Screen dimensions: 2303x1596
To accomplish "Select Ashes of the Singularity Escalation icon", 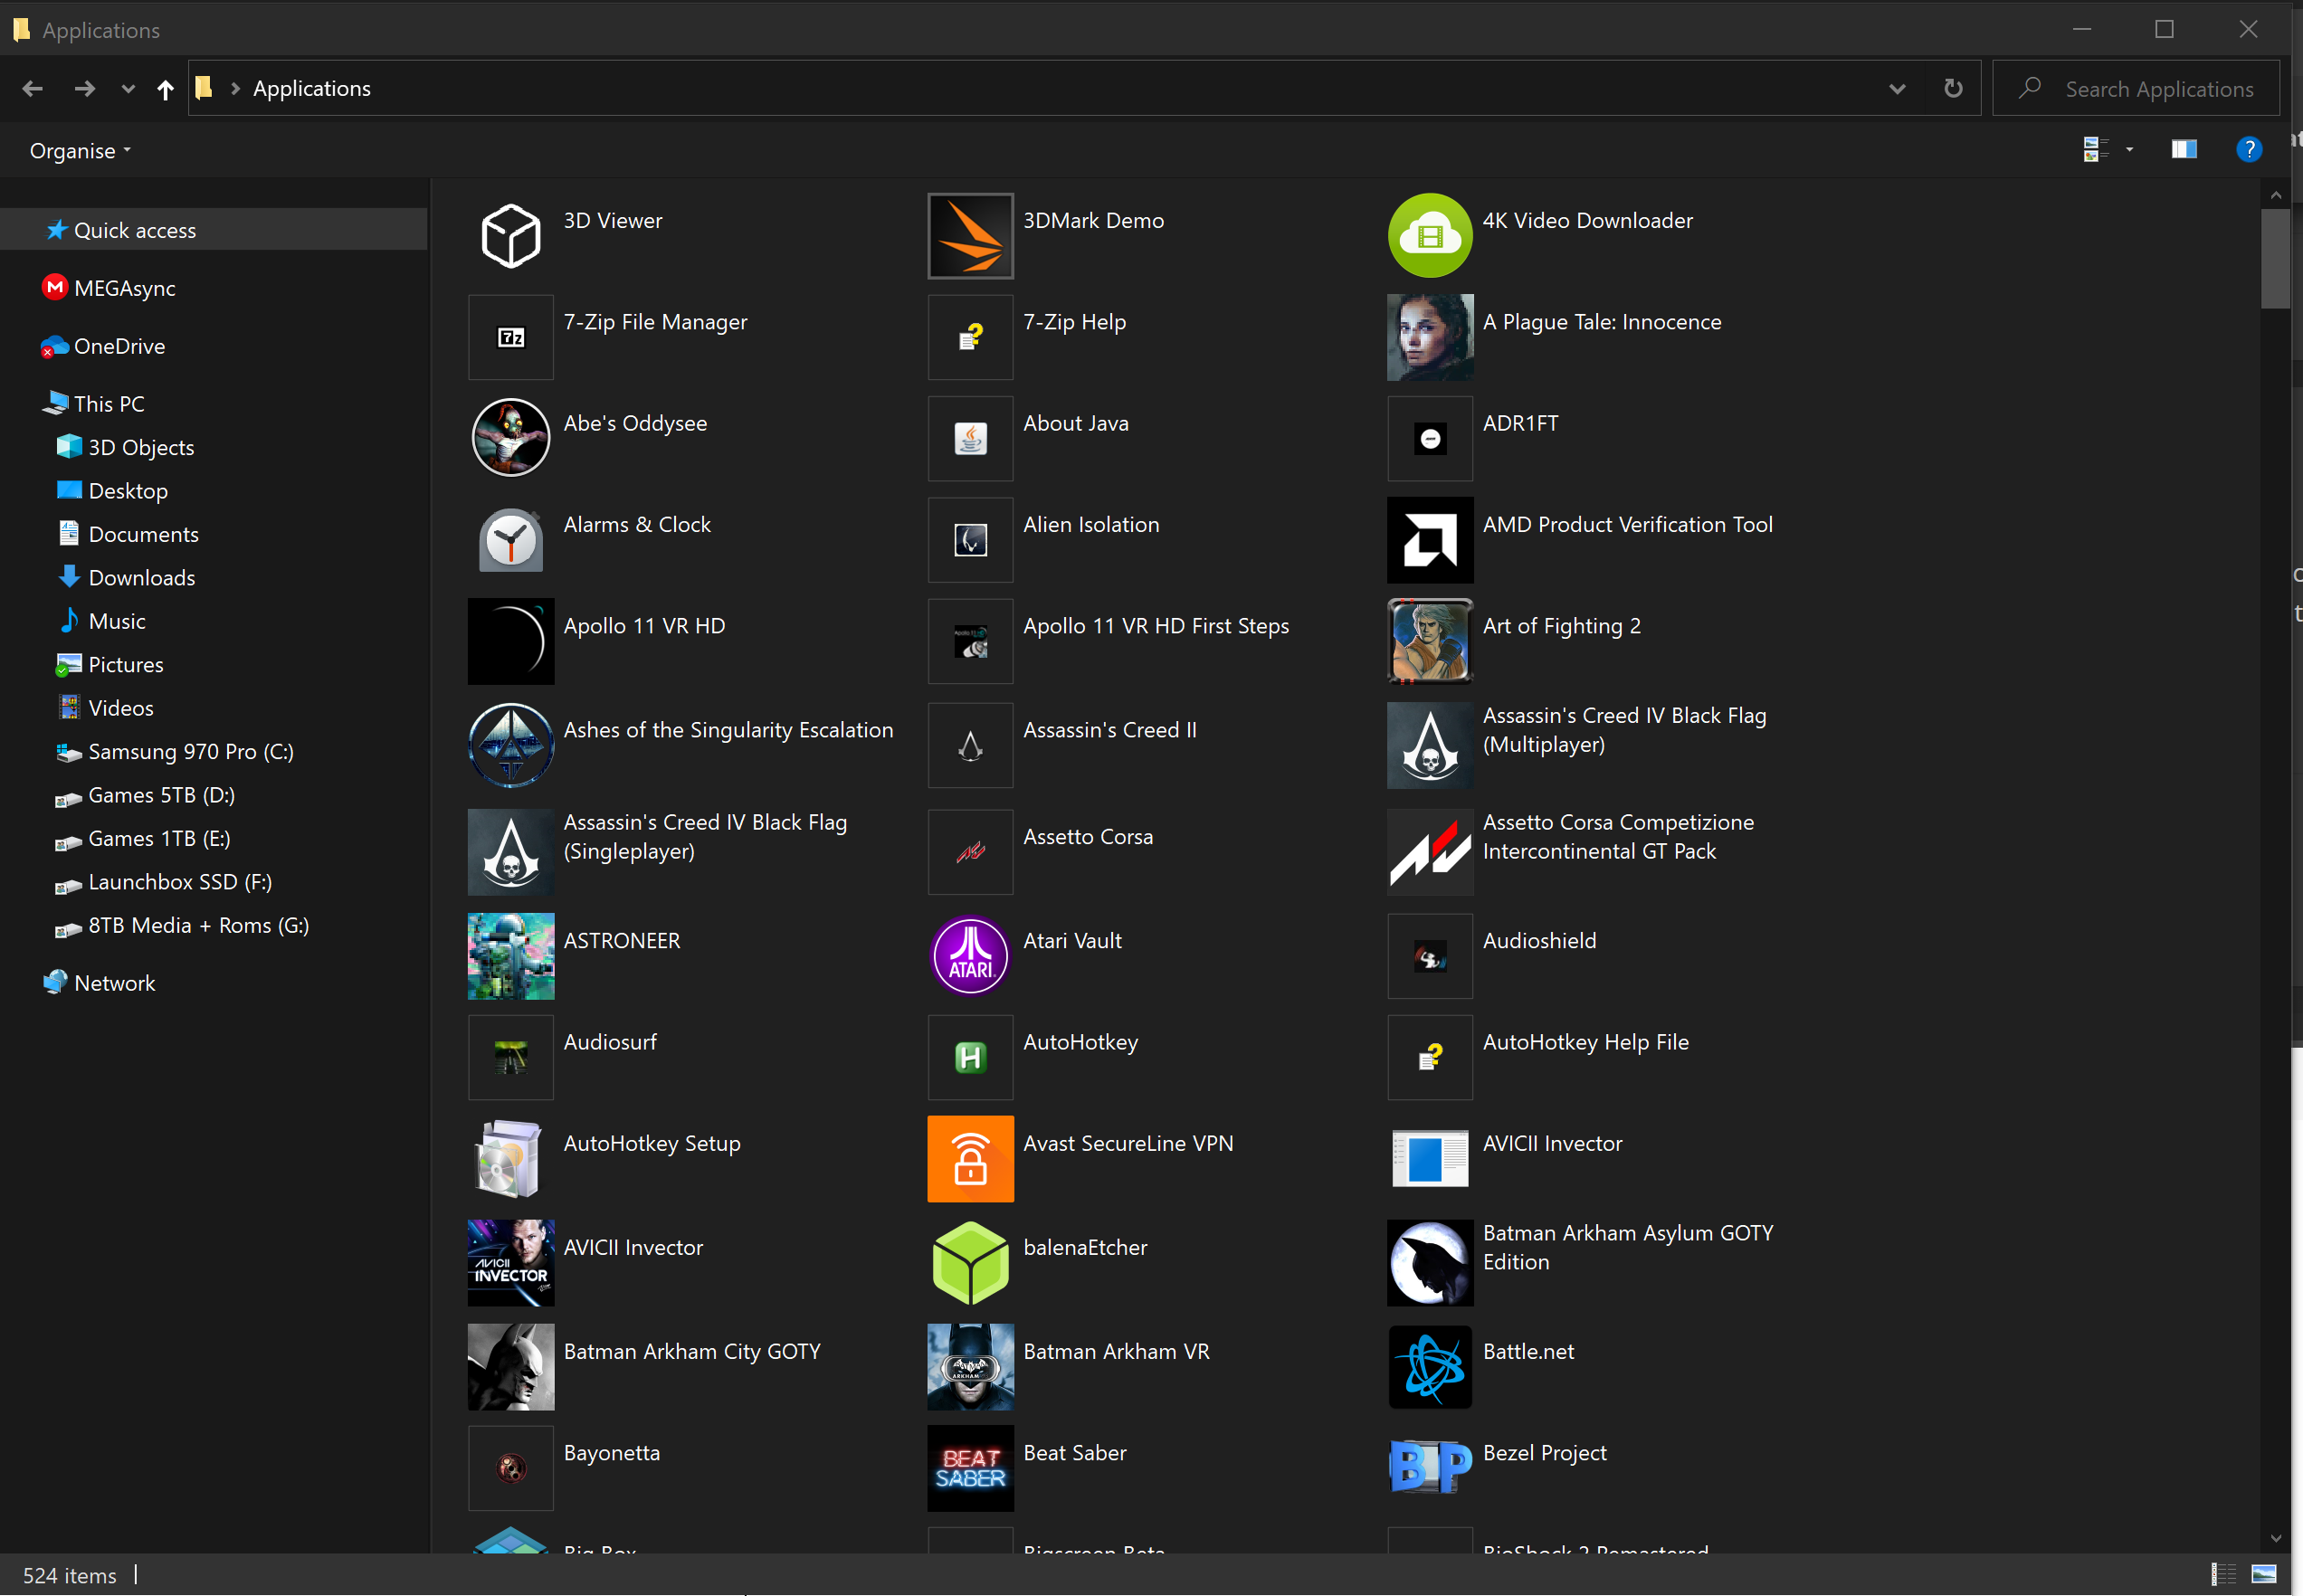I will (x=510, y=745).
